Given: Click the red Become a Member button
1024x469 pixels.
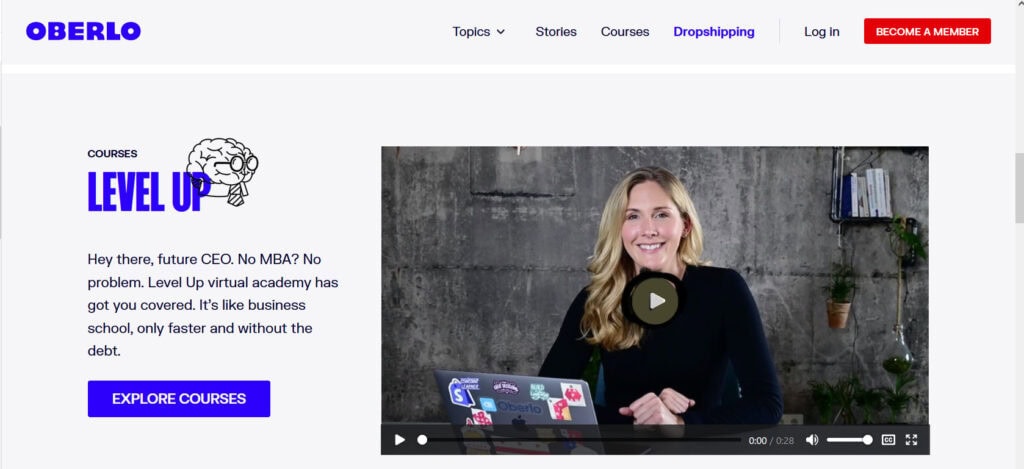Looking at the screenshot, I should [927, 31].
